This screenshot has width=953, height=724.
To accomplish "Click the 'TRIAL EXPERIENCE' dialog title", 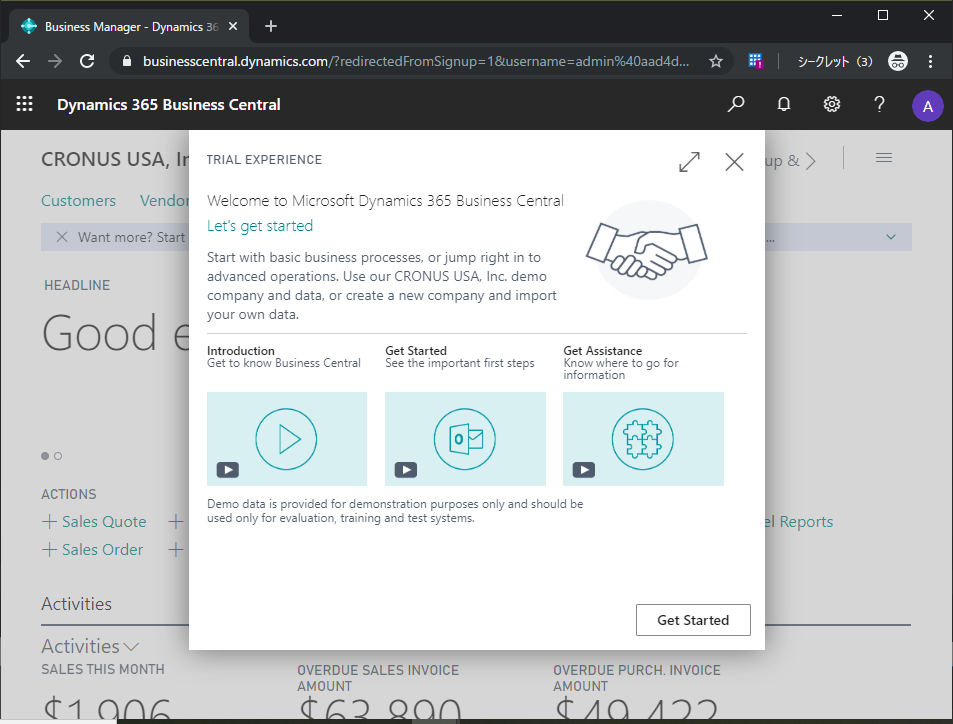I will [x=264, y=160].
